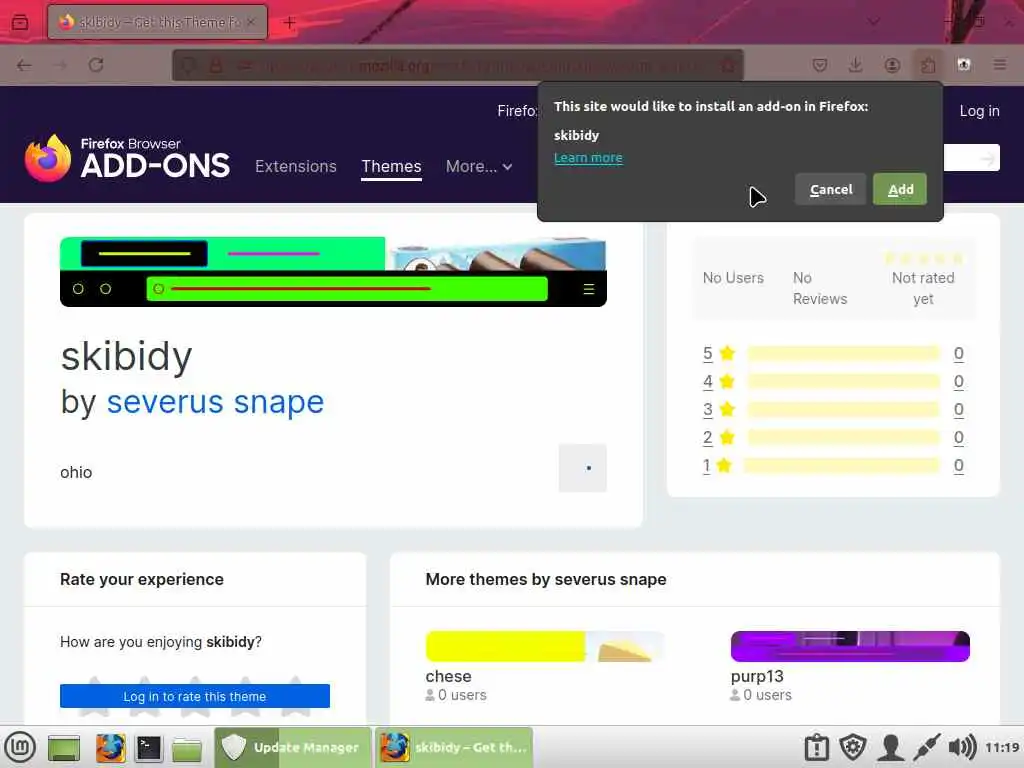Click the address bar URL field
1024x768 pixels.
click(x=457, y=65)
